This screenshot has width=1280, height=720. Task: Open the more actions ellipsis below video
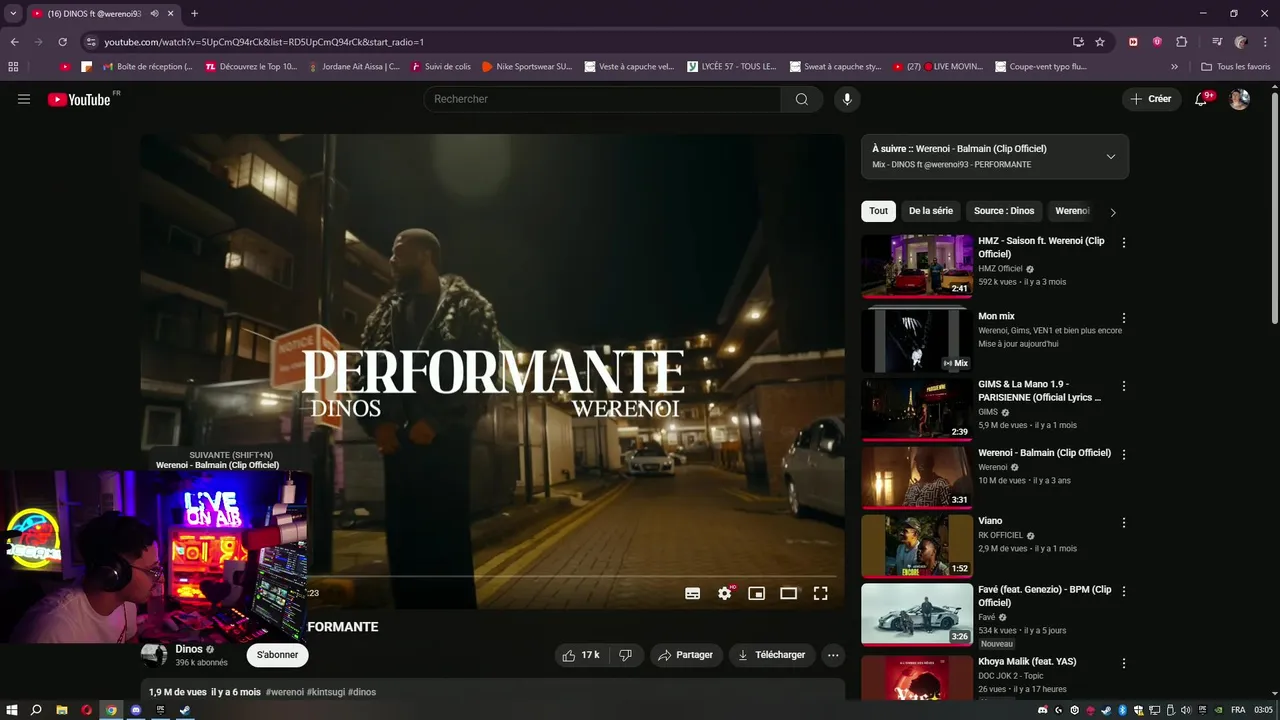(833, 655)
